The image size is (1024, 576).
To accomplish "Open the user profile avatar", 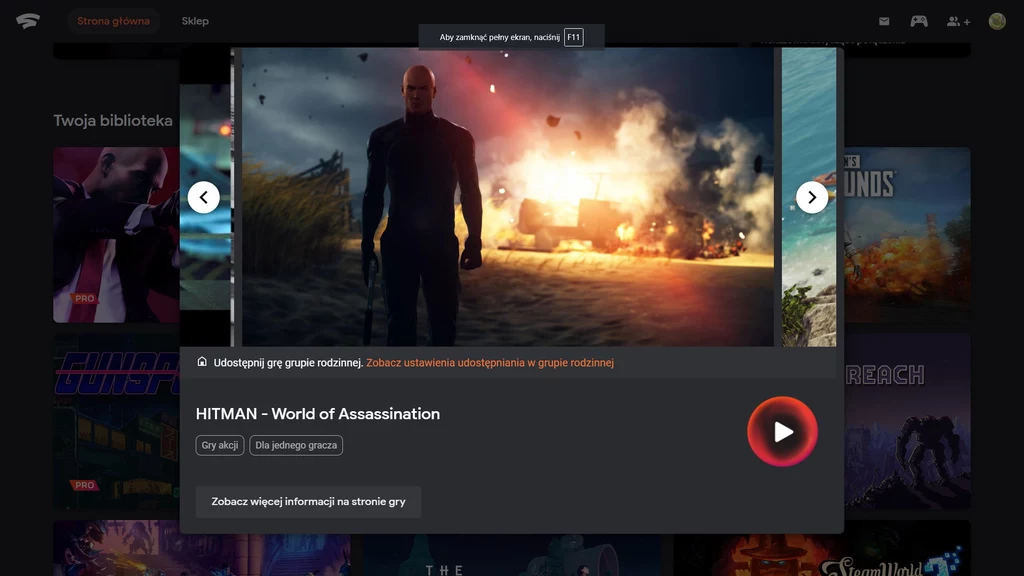I will click(997, 21).
